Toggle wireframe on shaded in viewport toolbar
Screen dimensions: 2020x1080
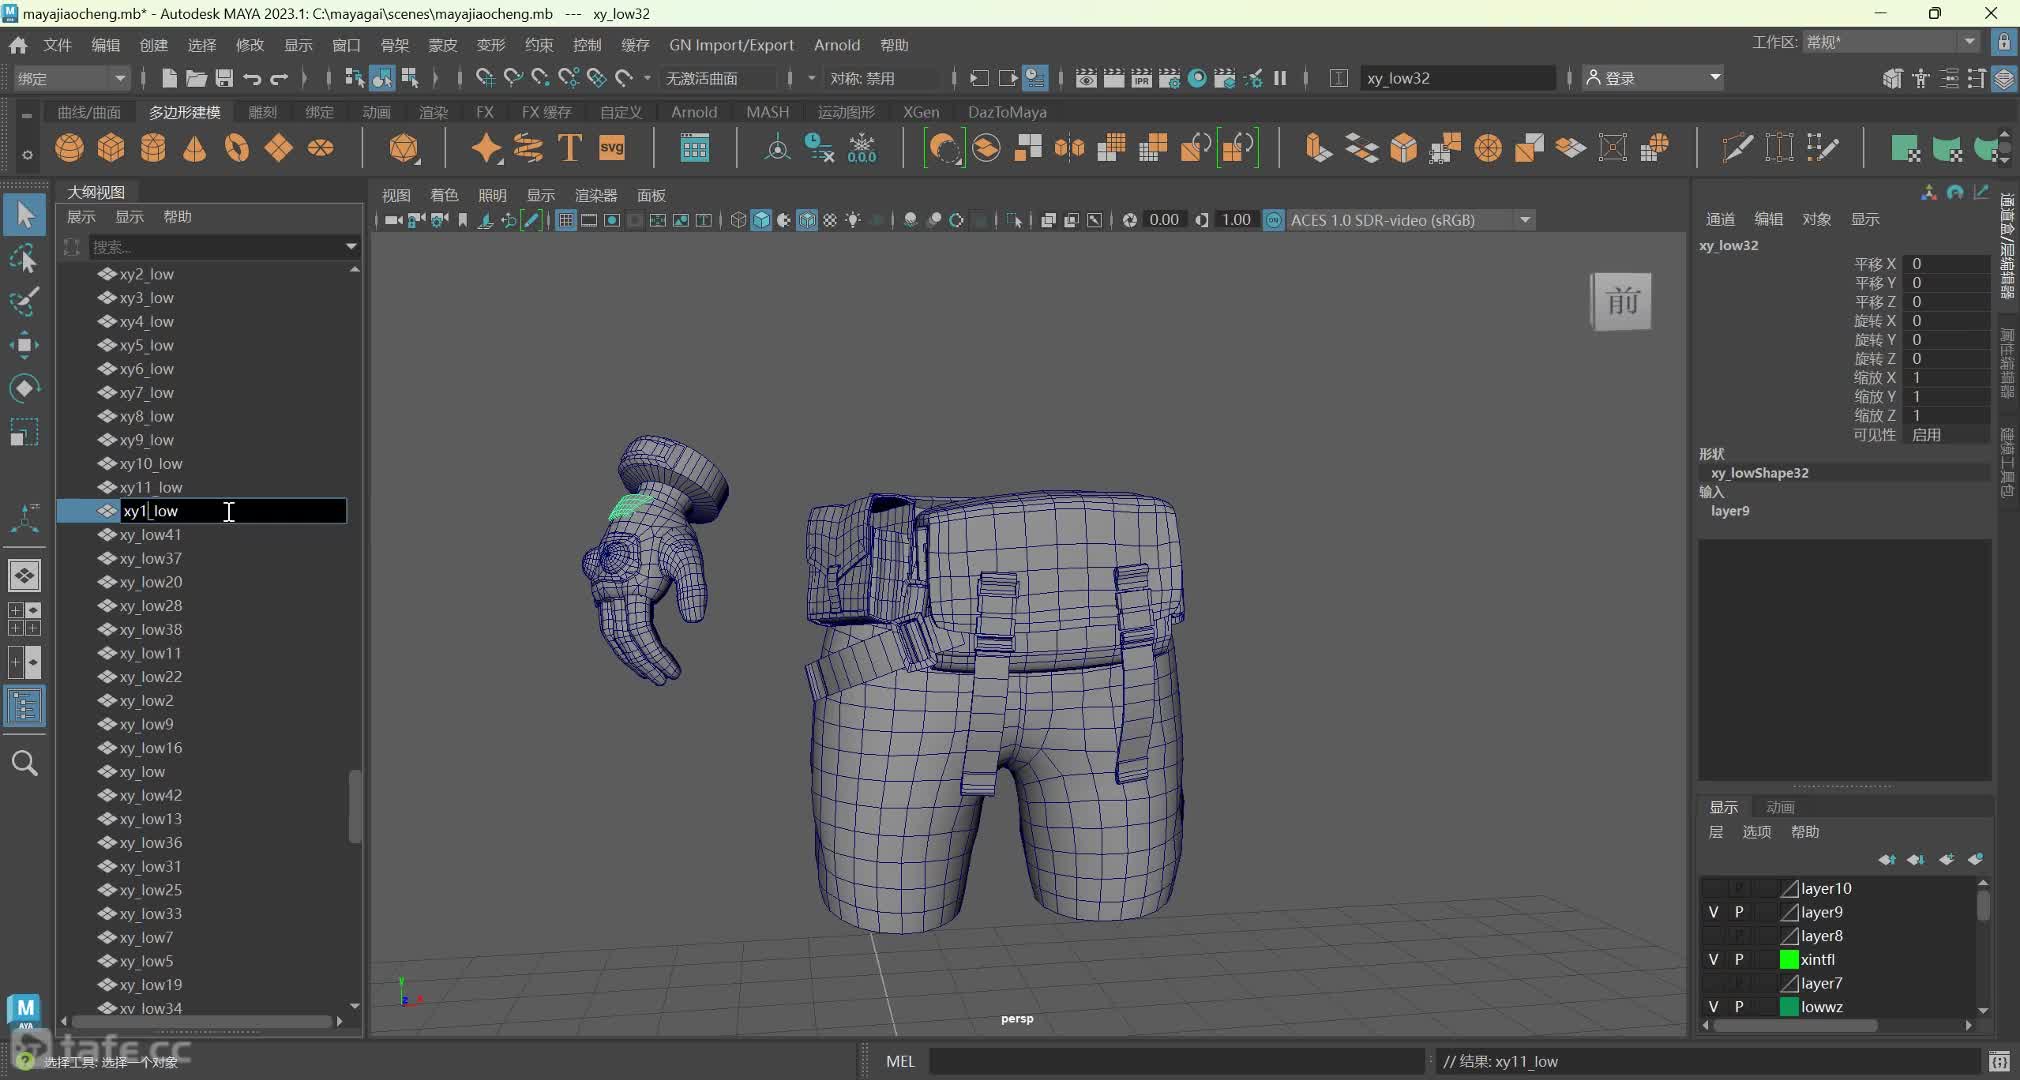807,220
